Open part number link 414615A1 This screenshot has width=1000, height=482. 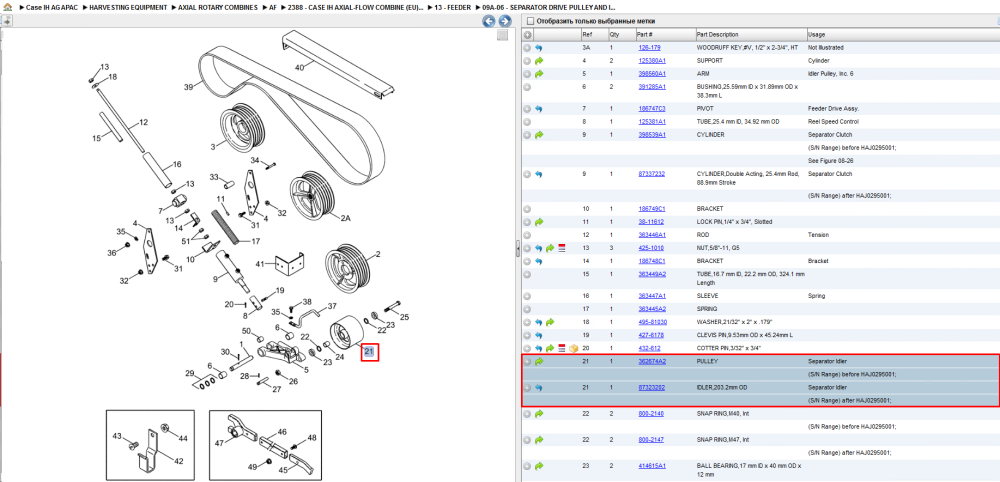click(x=652, y=466)
